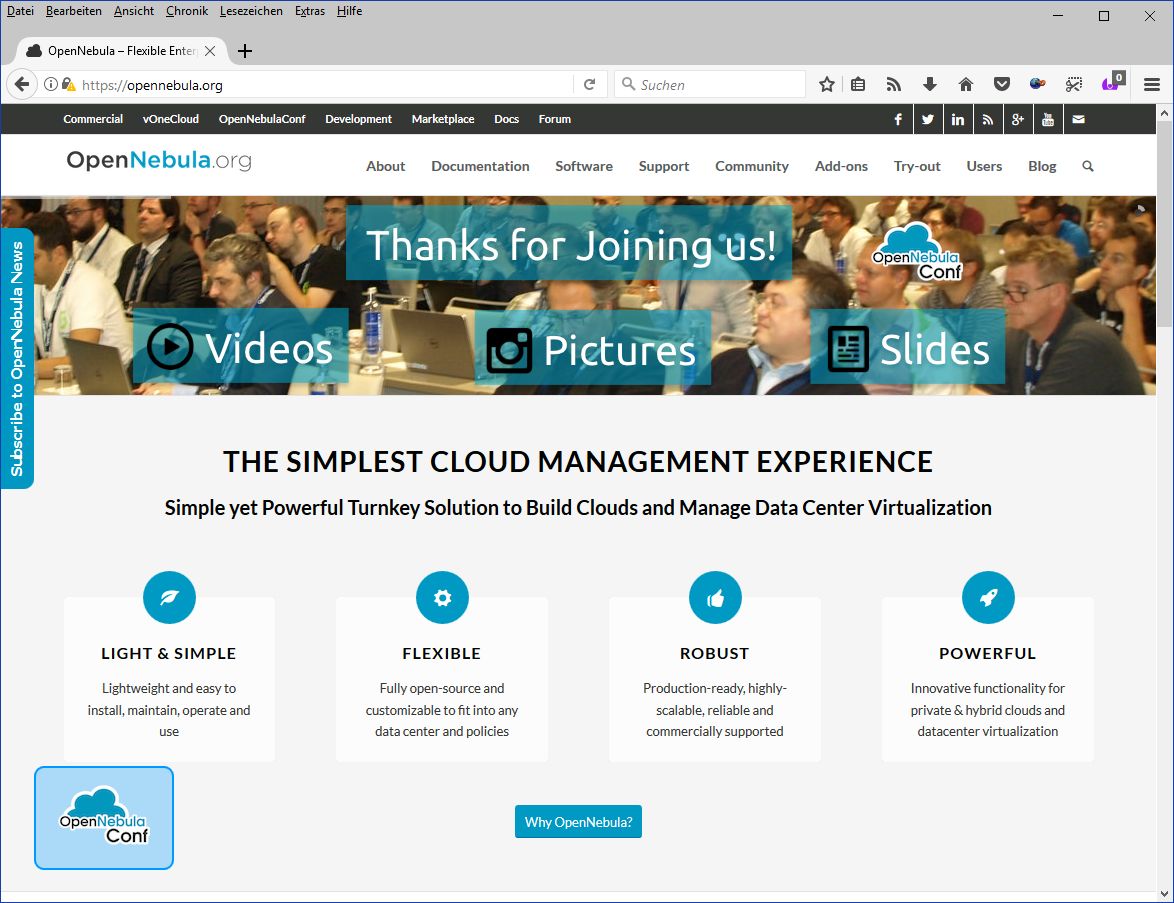Click the purple extension icon with 0 badge
The height and width of the screenshot is (903, 1174).
coord(1112,83)
